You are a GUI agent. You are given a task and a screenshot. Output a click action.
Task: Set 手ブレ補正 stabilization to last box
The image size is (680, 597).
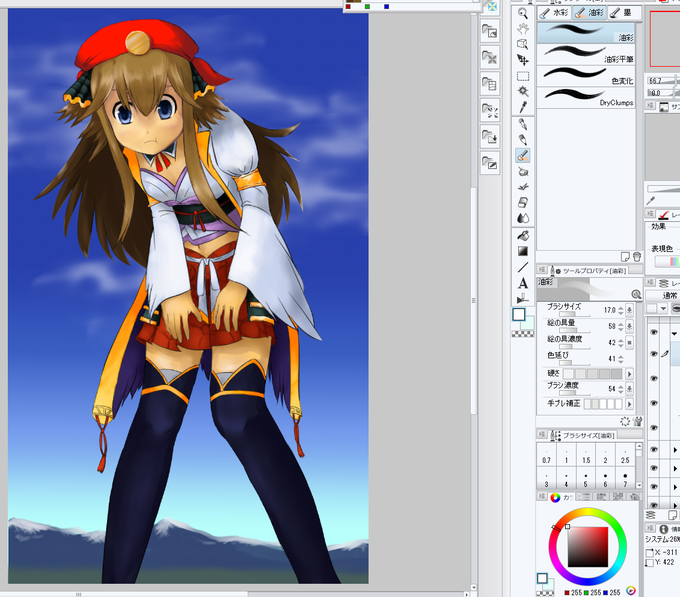tap(619, 404)
